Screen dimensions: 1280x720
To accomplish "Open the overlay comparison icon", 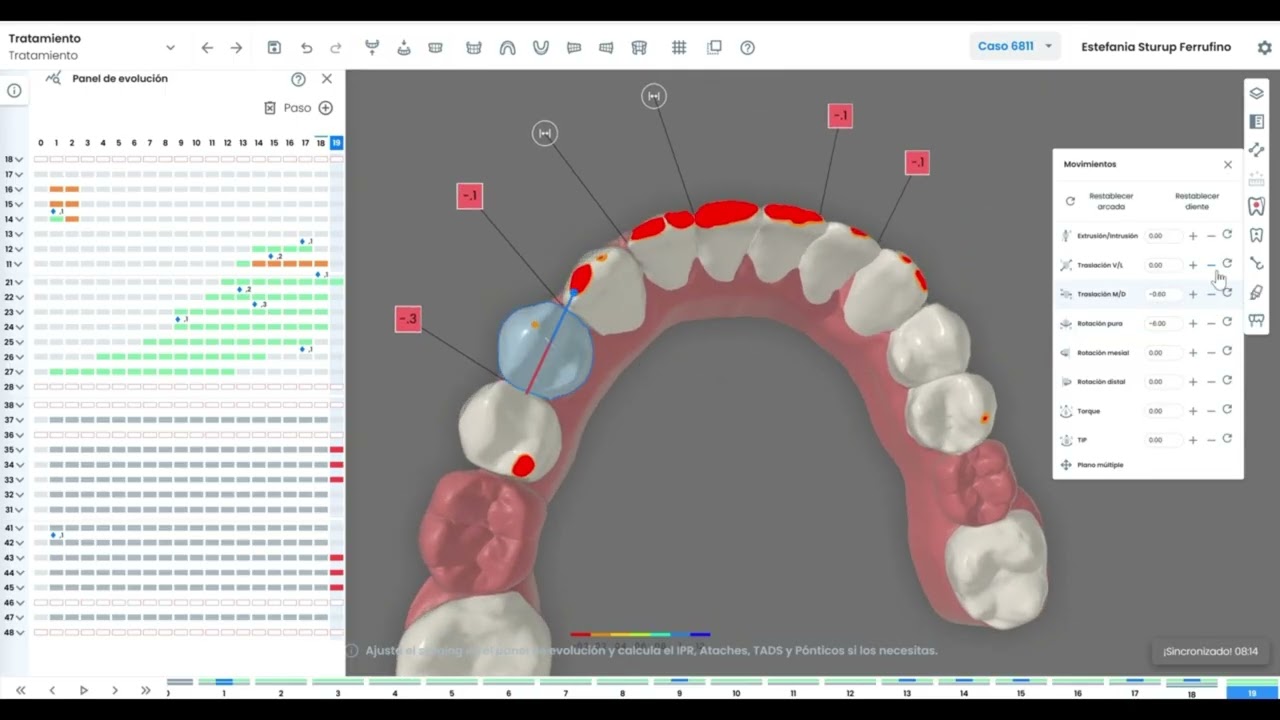I will click(x=714, y=47).
